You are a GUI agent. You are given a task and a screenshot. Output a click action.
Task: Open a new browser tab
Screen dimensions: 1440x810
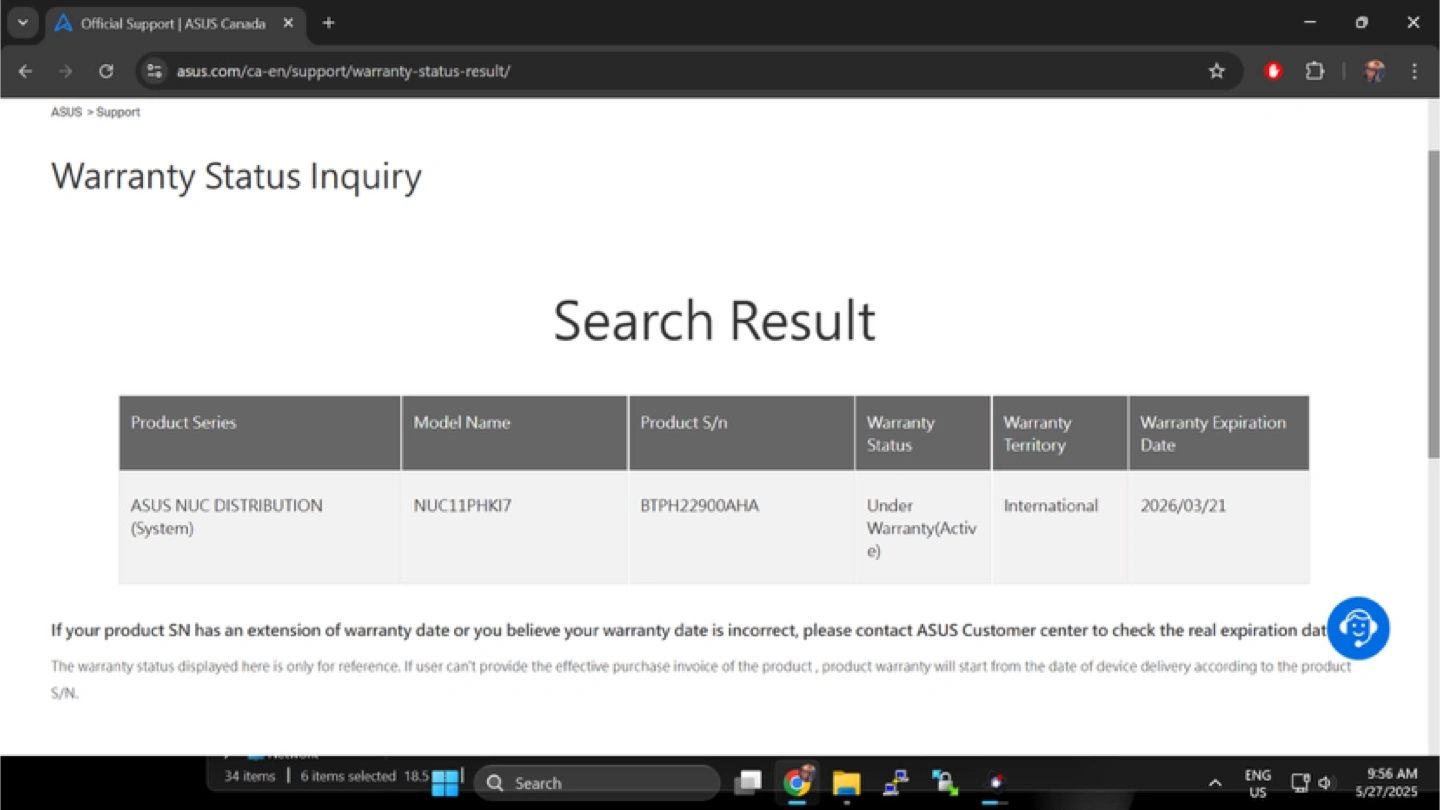point(328,23)
